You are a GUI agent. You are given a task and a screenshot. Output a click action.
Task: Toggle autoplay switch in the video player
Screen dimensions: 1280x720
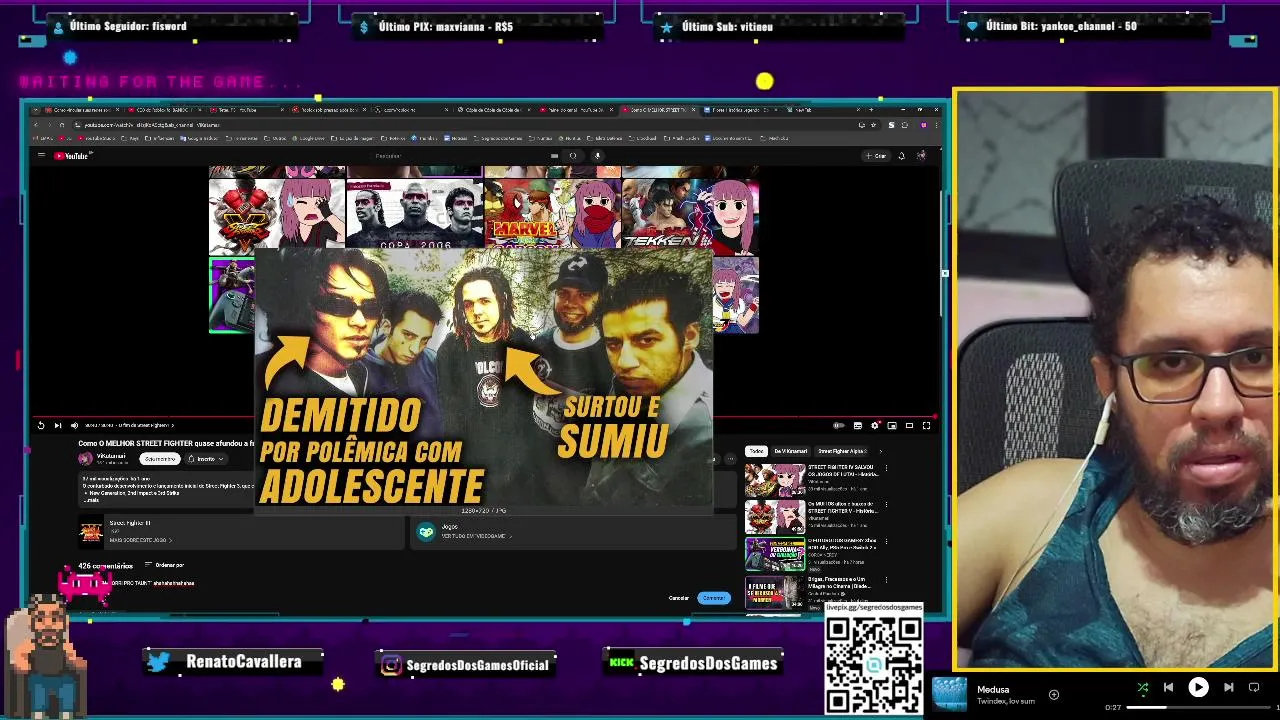[x=840, y=426]
